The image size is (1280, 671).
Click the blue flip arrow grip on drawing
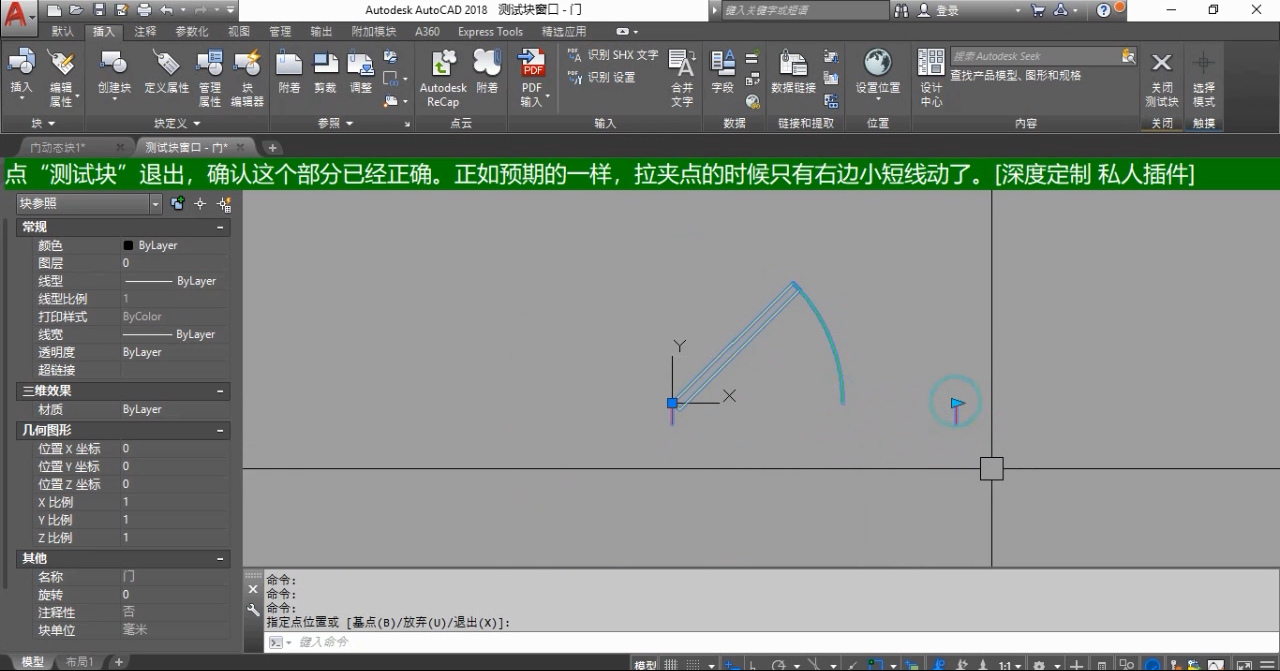[957, 404]
